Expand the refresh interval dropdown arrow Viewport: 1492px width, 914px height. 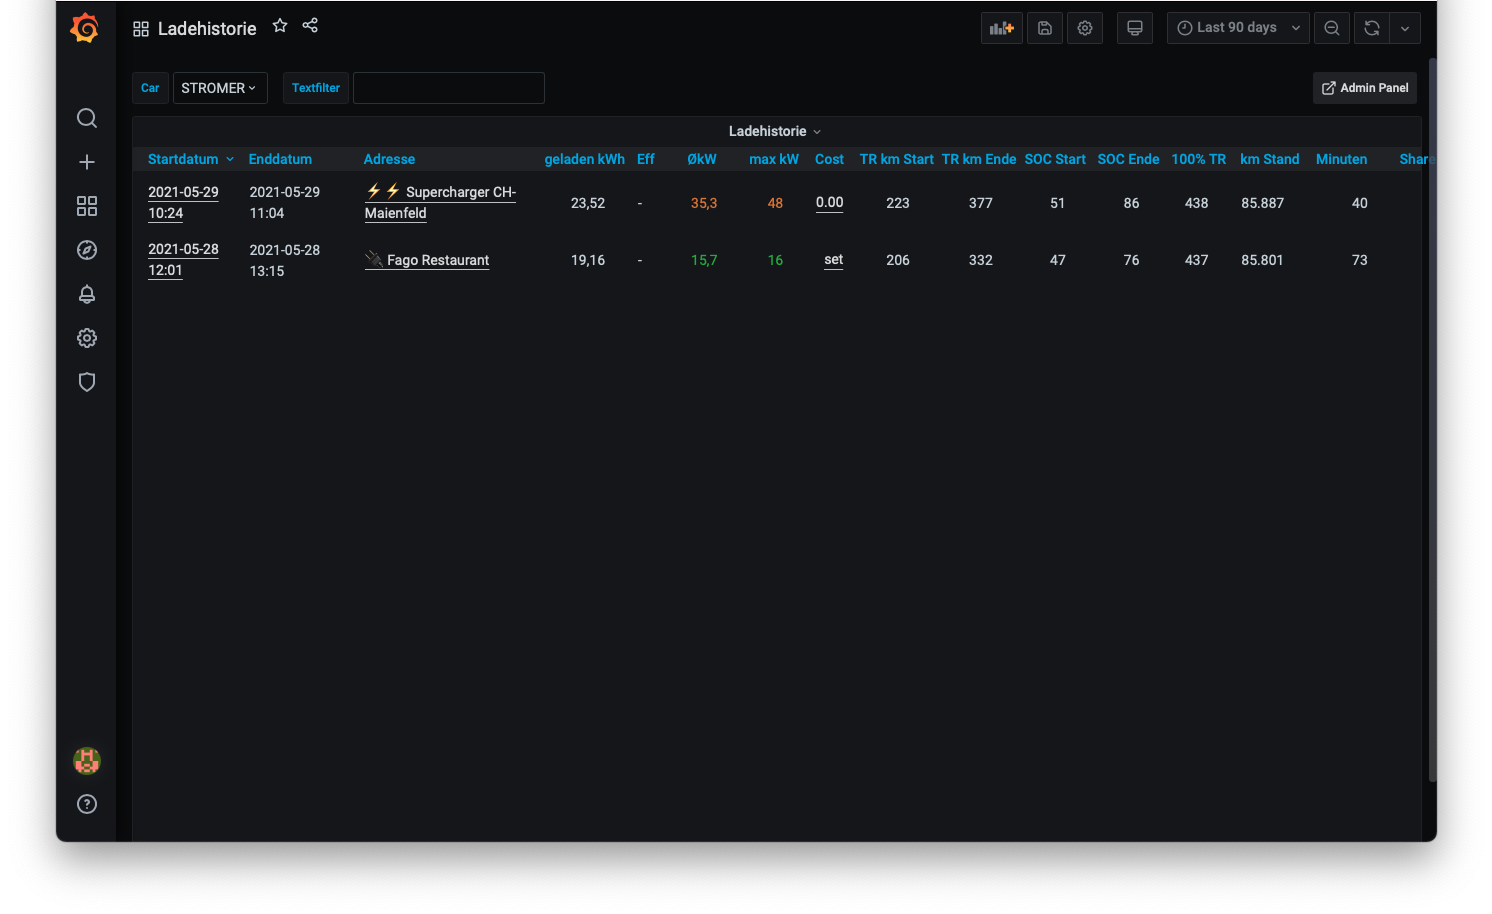click(x=1404, y=28)
